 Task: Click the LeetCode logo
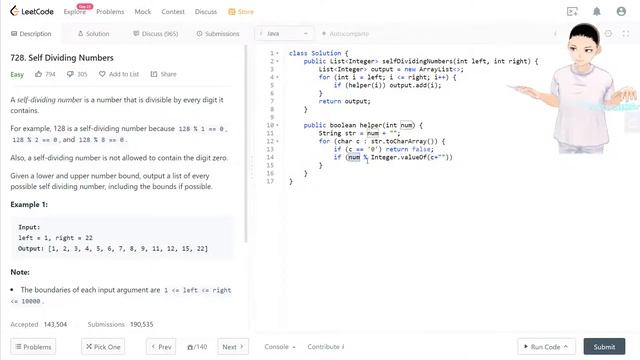click(32, 11)
